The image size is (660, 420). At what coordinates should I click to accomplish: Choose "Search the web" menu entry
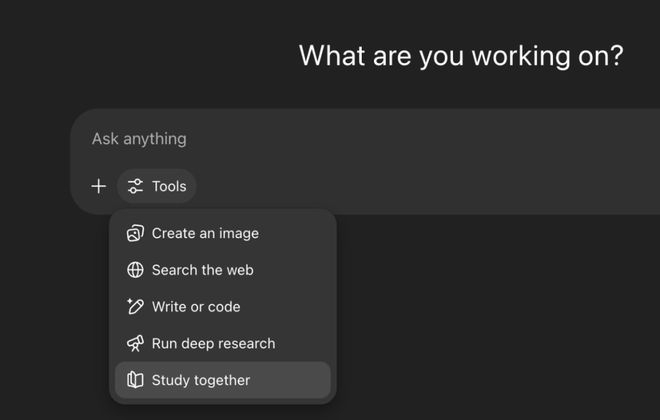tap(202, 270)
